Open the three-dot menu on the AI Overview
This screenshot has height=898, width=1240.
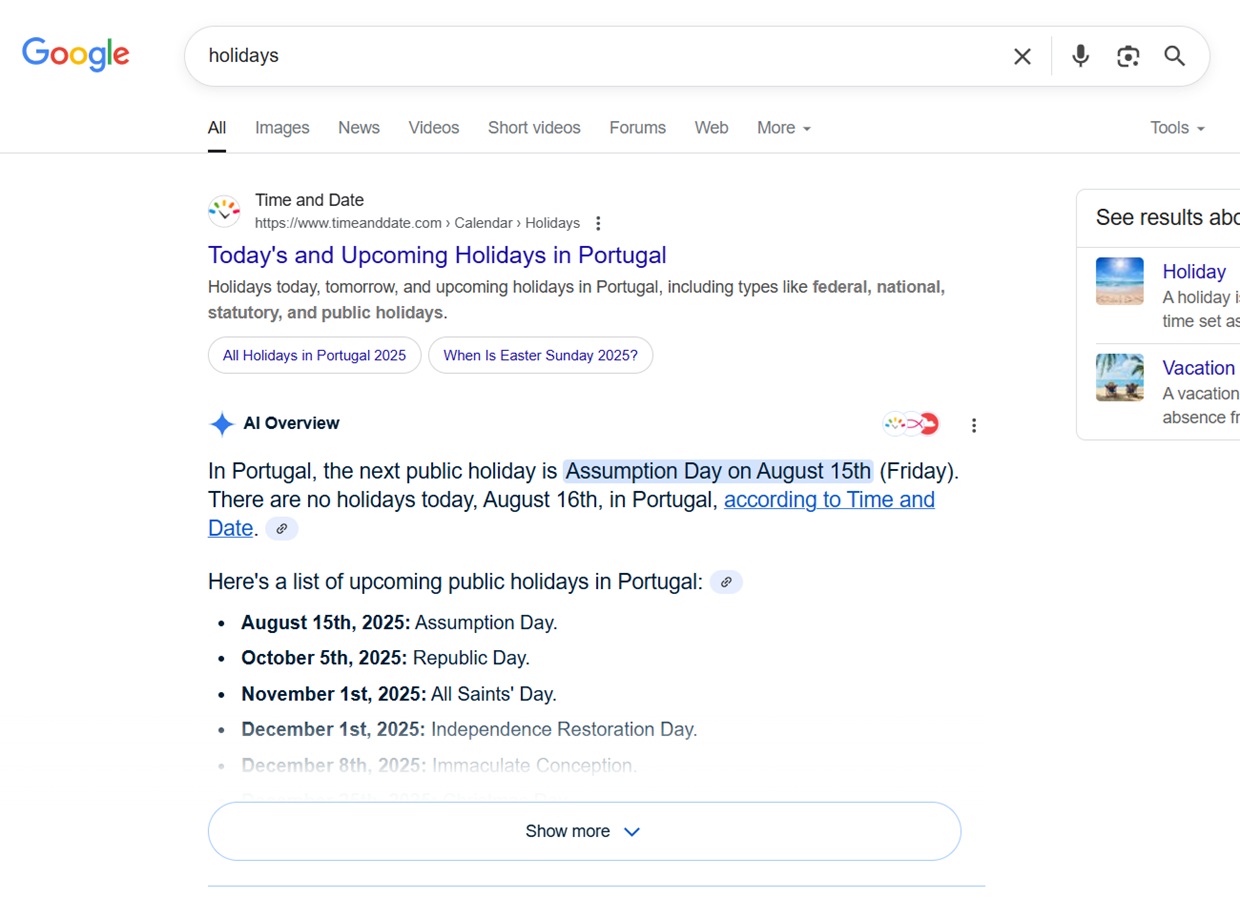point(974,424)
